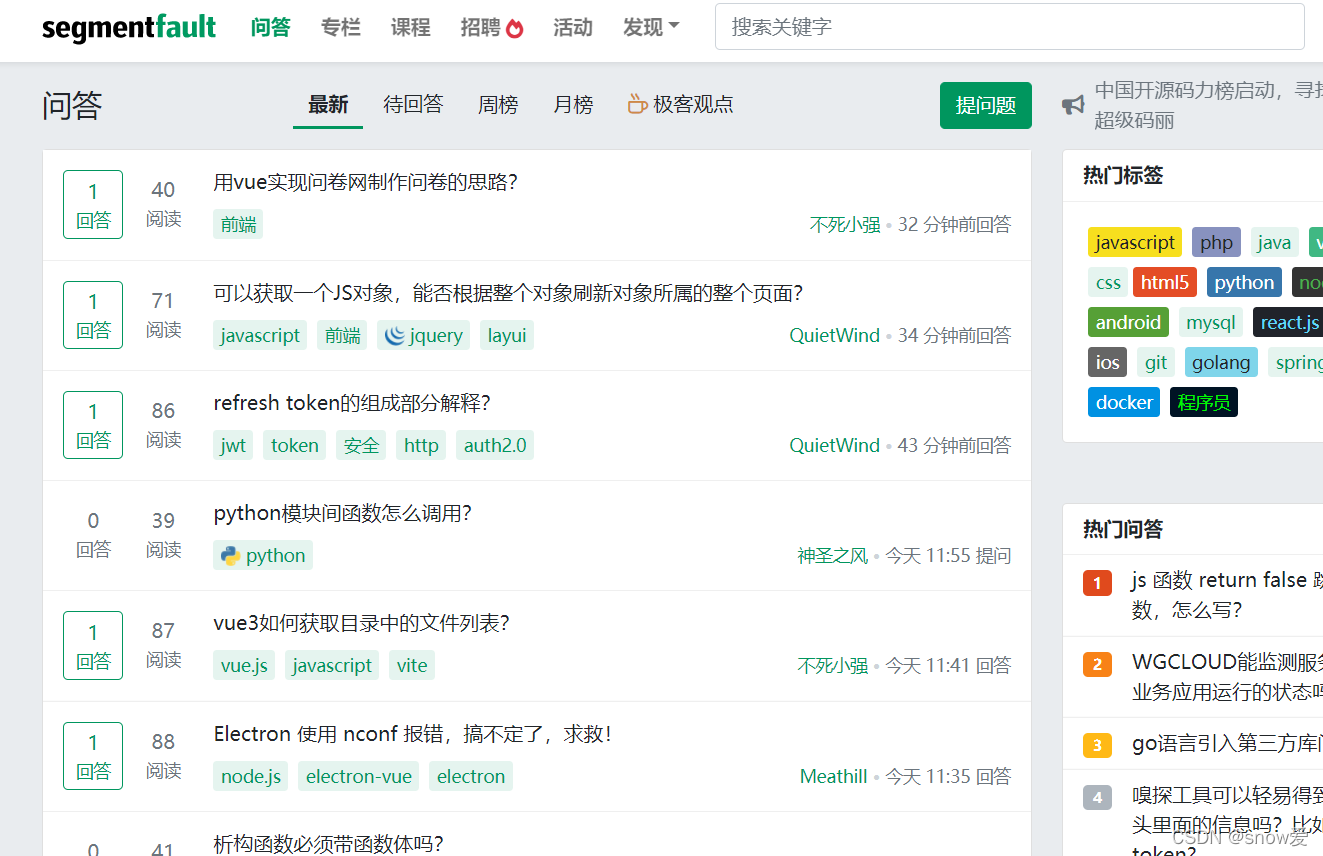This screenshot has width=1323, height=856.
Task: Open question 用vue实现问卷网制作问卷的思路?
Action: (366, 182)
